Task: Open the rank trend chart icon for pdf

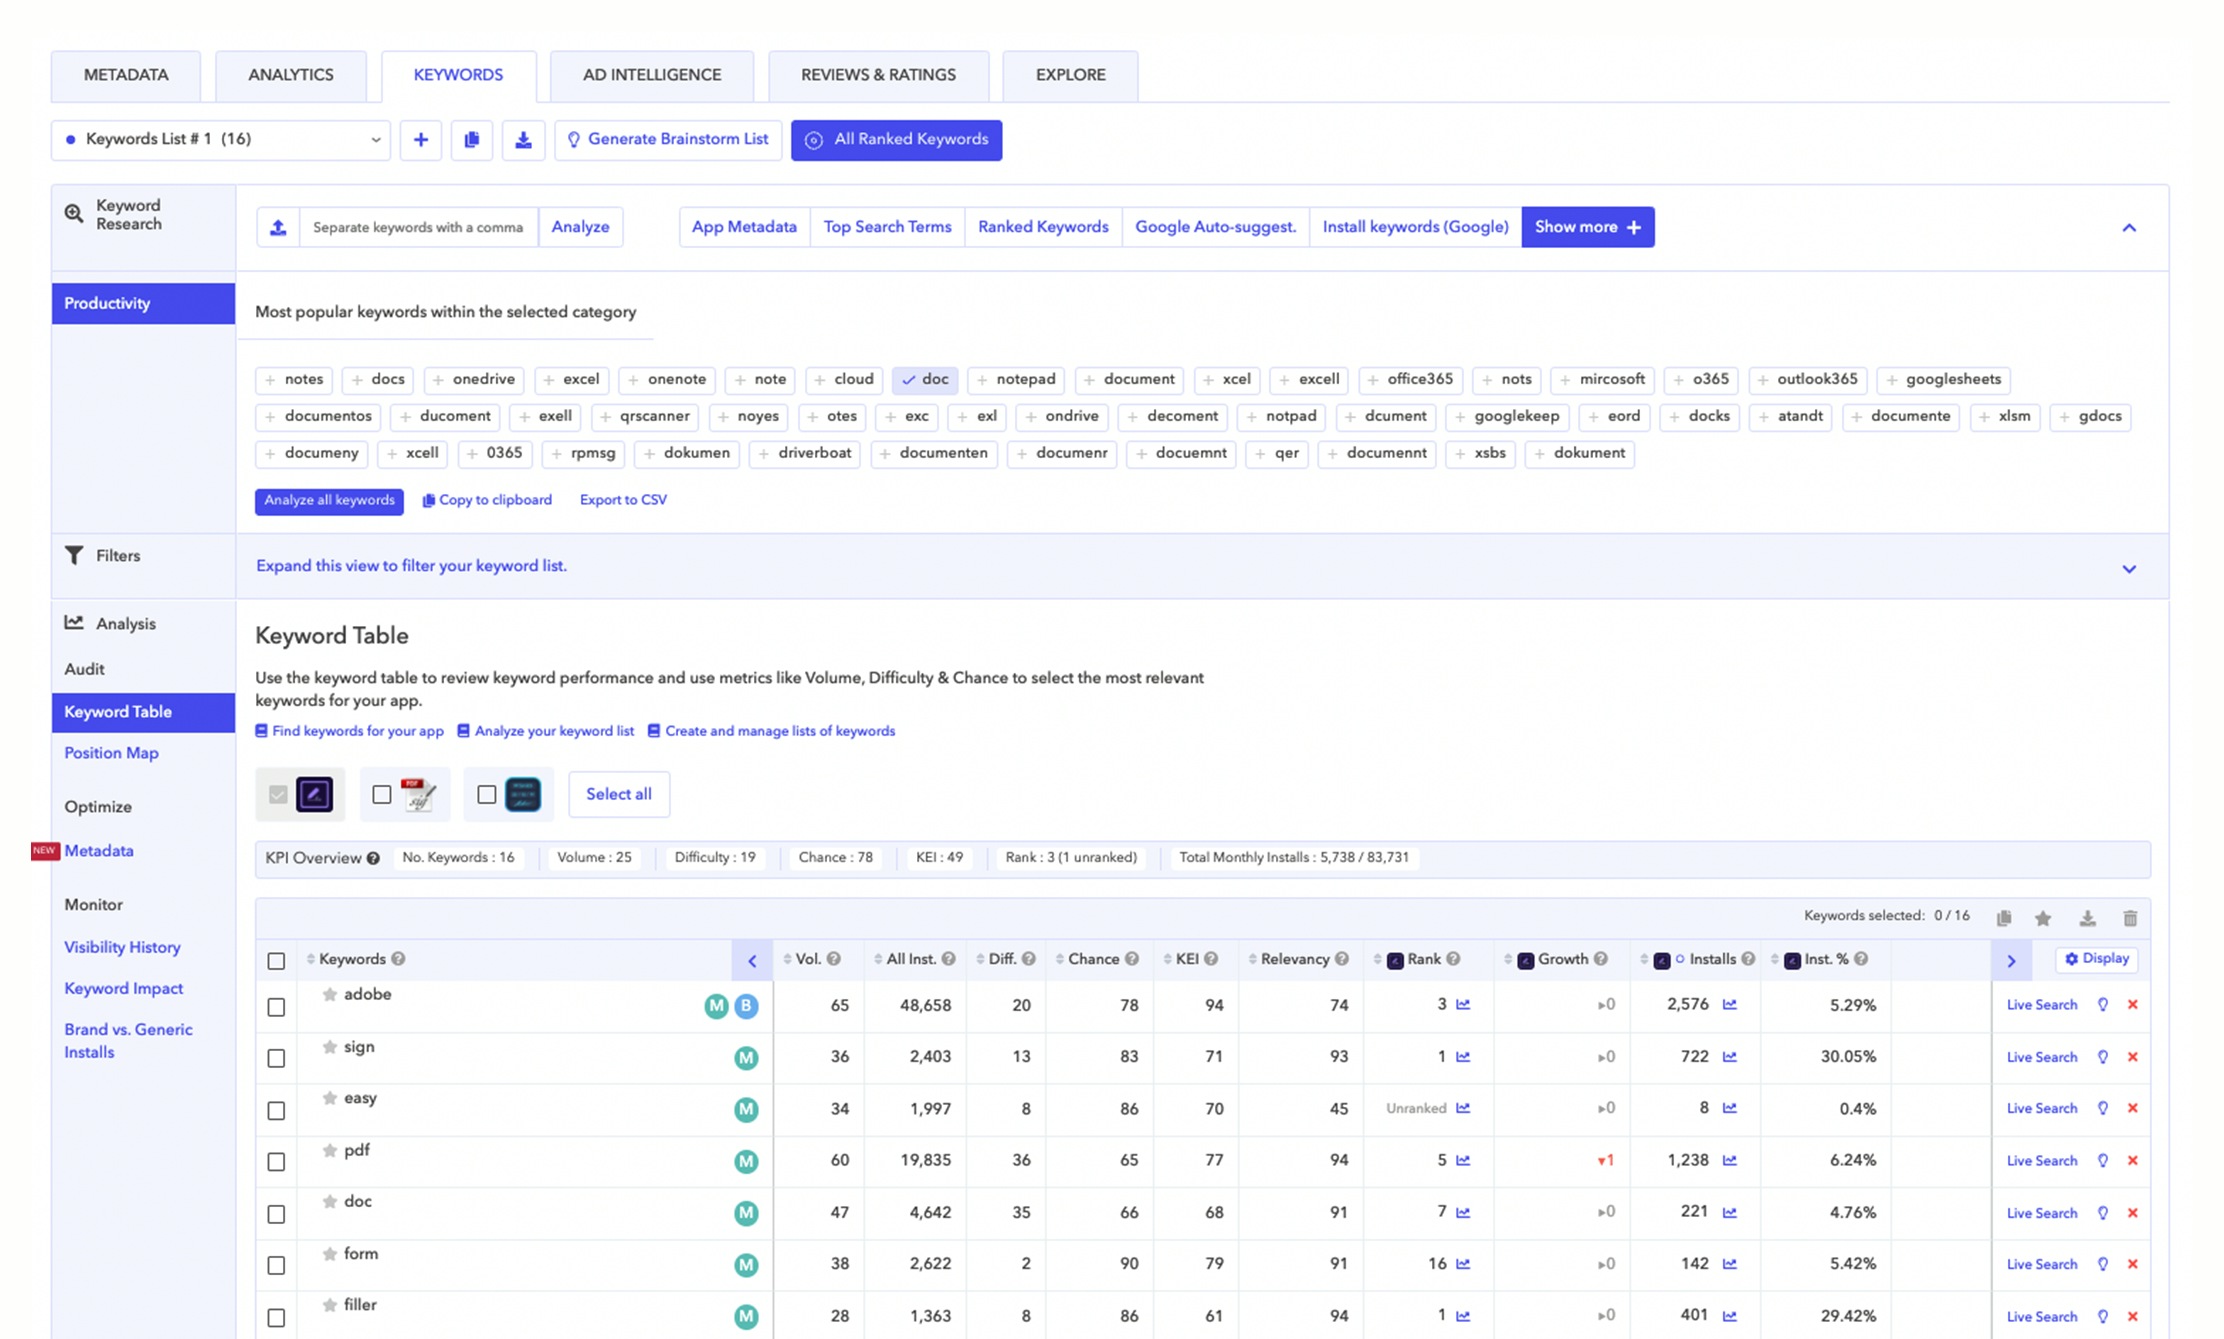Action: click(x=1463, y=1161)
